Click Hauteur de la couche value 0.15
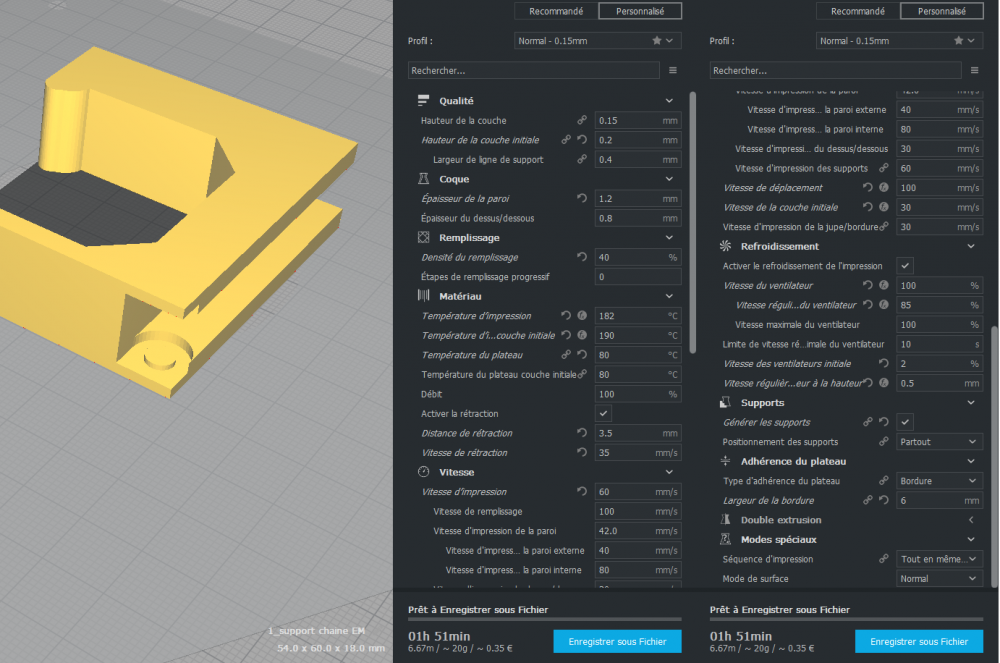 pos(638,120)
